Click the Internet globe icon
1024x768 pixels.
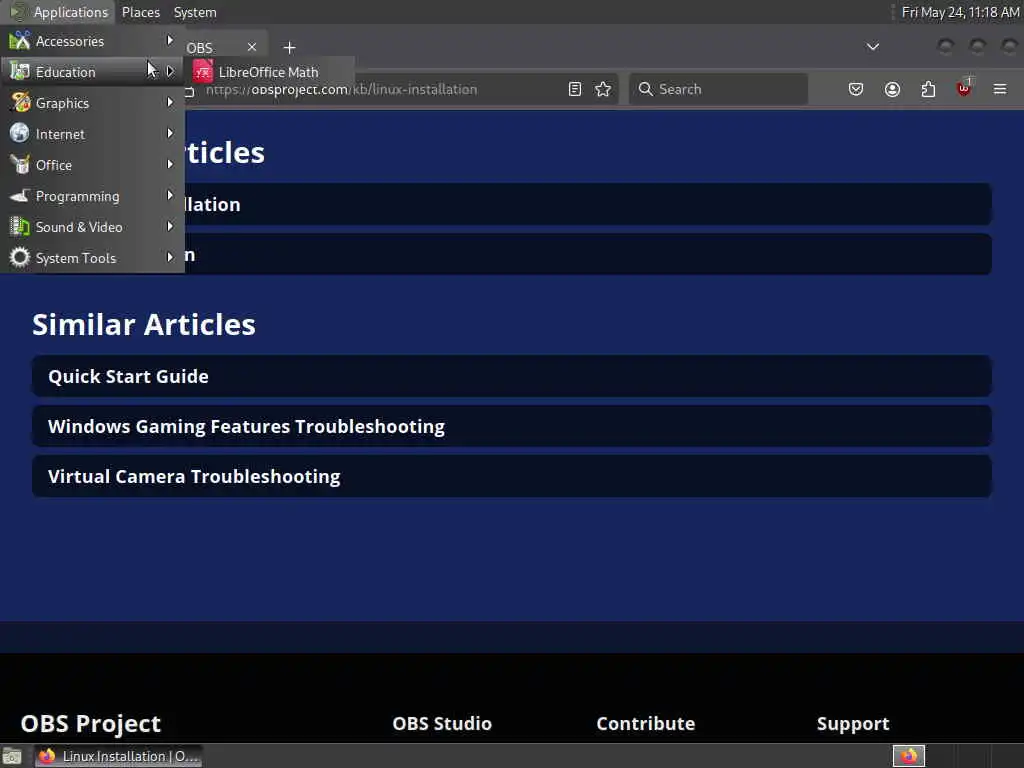click(x=20, y=133)
